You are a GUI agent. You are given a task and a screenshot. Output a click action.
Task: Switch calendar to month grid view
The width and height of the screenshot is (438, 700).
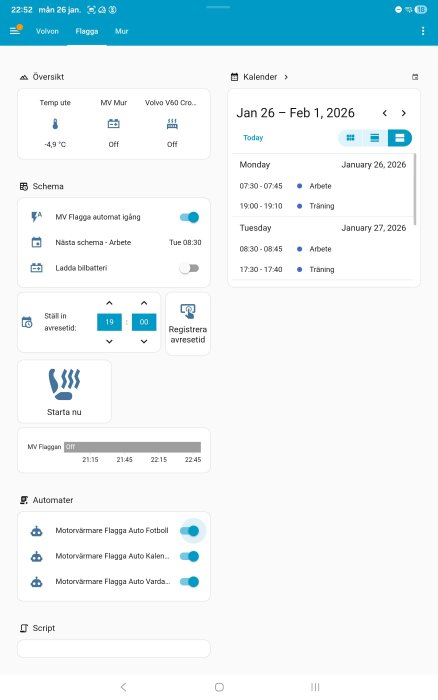click(x=350, y=138)
